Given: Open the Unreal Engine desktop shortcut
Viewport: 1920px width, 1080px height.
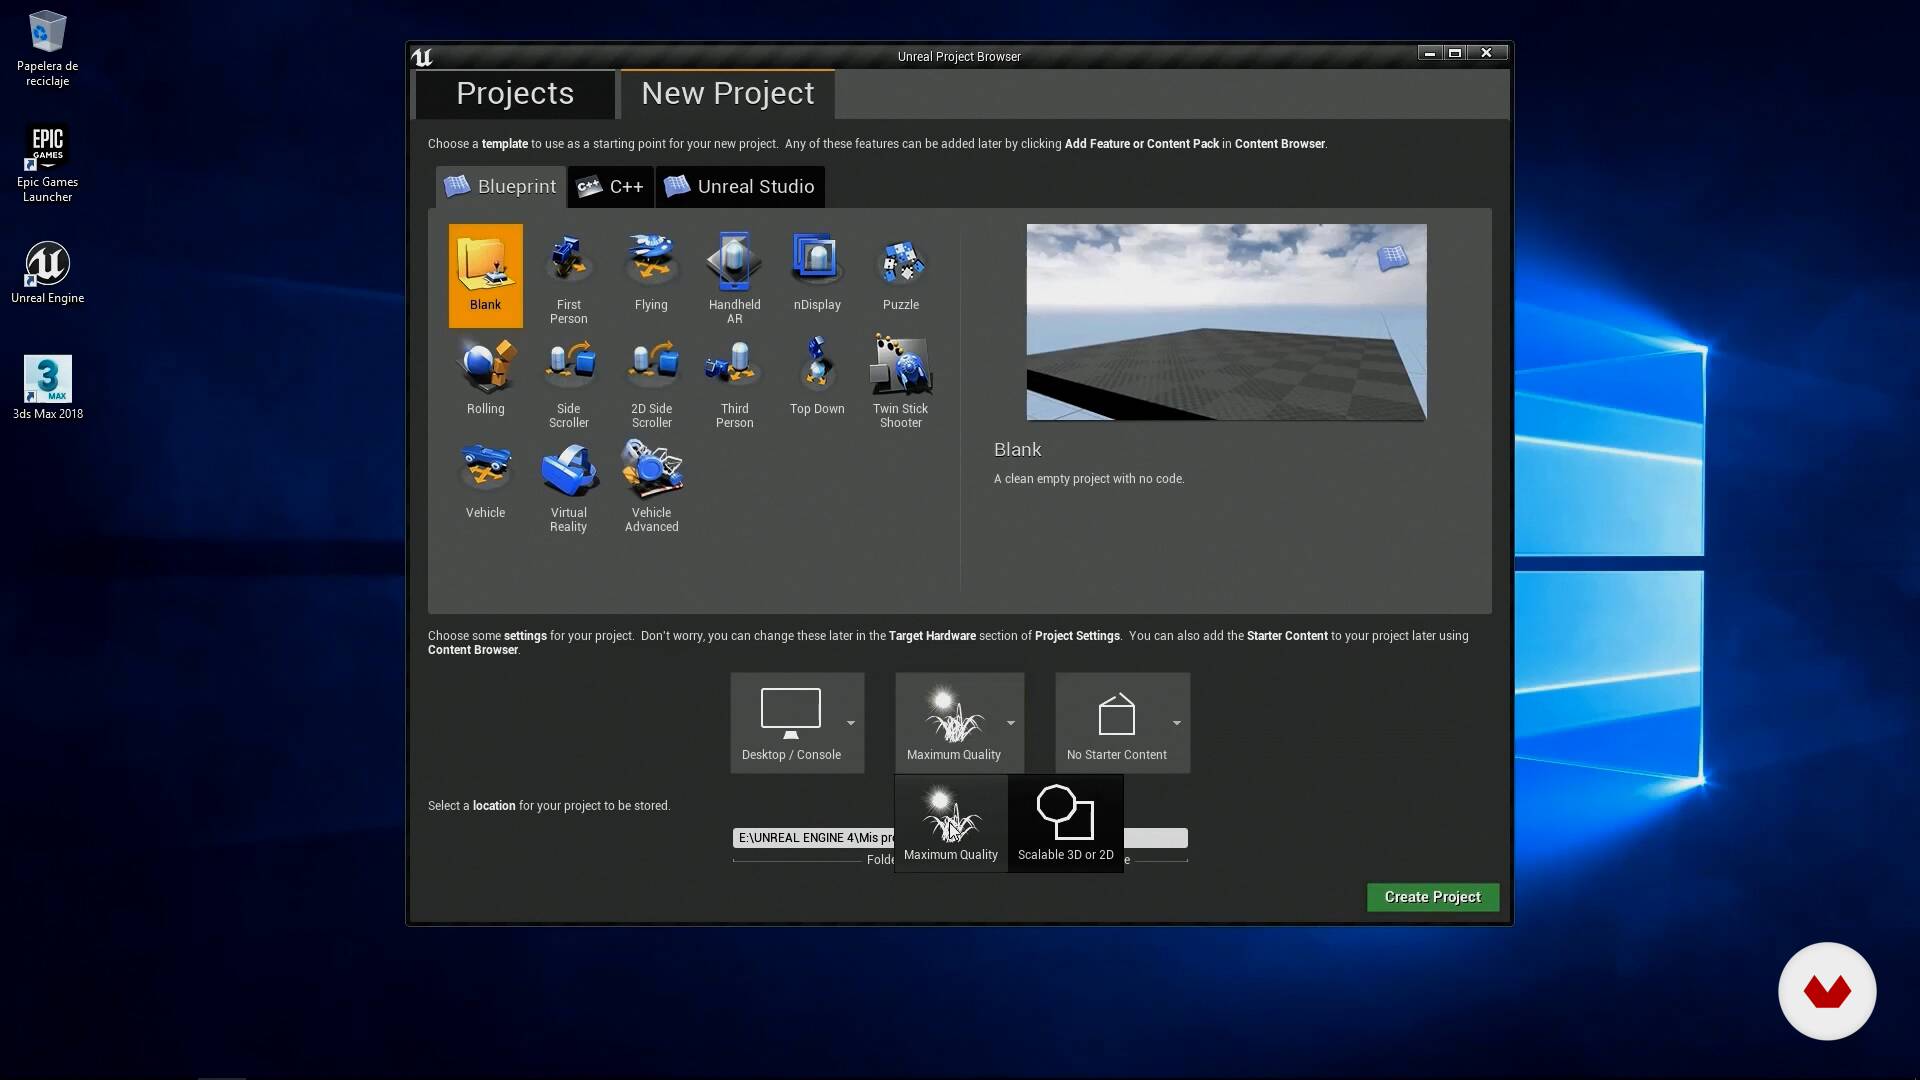Looking at the screenshot, I should coord(47,272).
